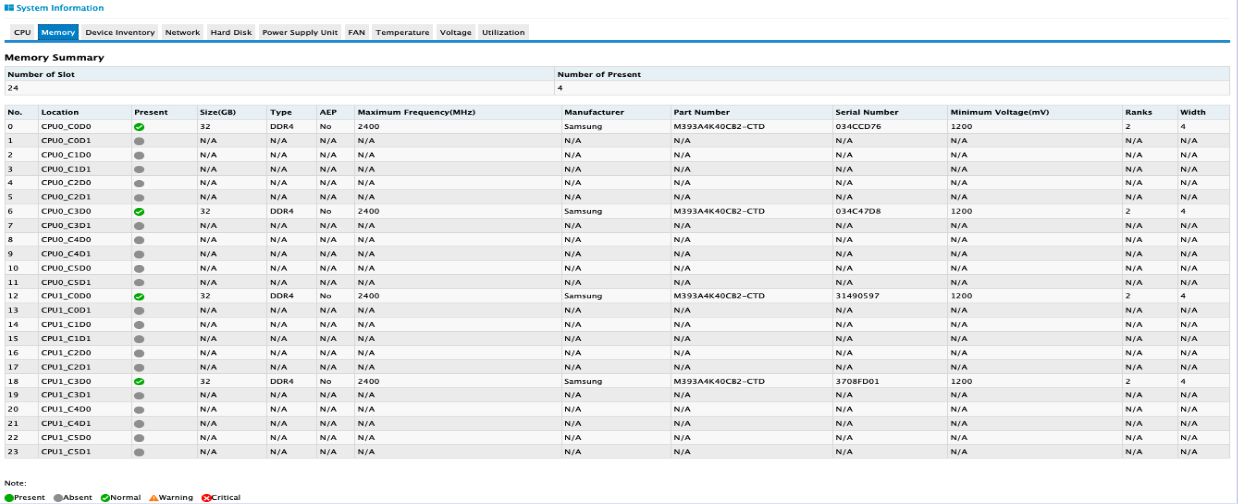The image size is (1238, 504).
Task: Click the Critical red legend icon
Action: click(207, 497)
